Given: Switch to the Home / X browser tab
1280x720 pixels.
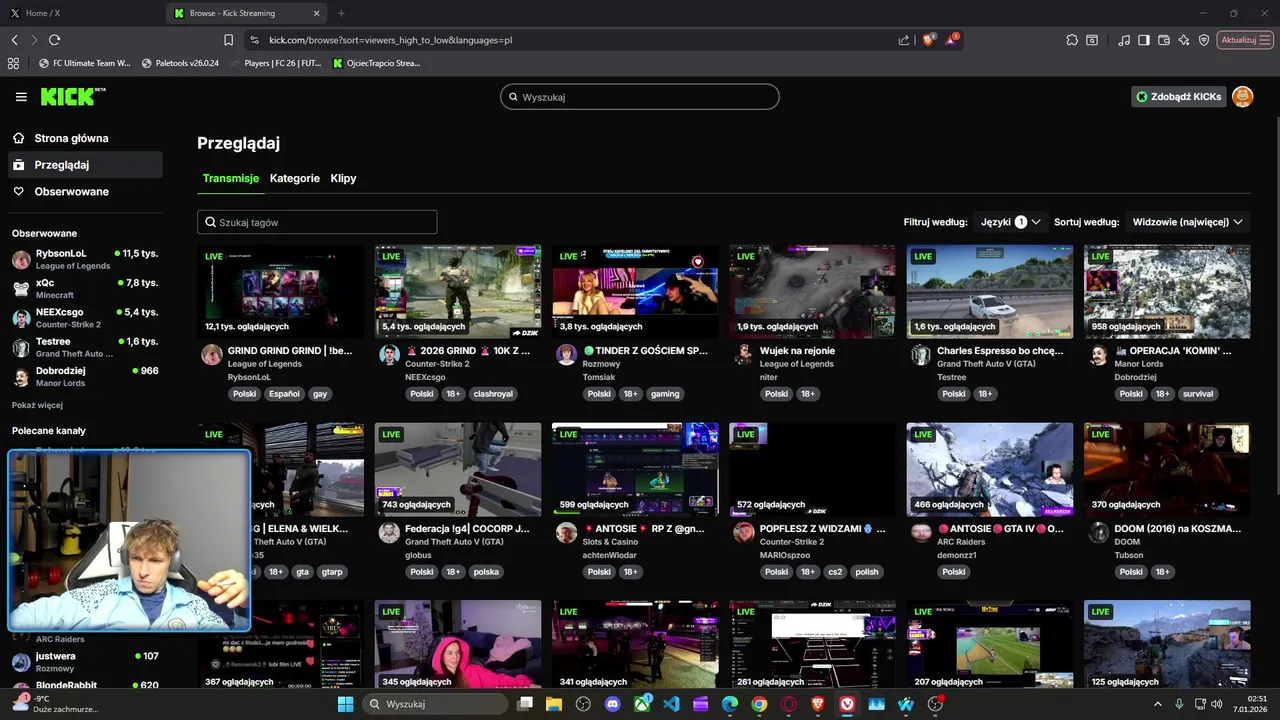Looking at the screenshot, I should [82, 13].
